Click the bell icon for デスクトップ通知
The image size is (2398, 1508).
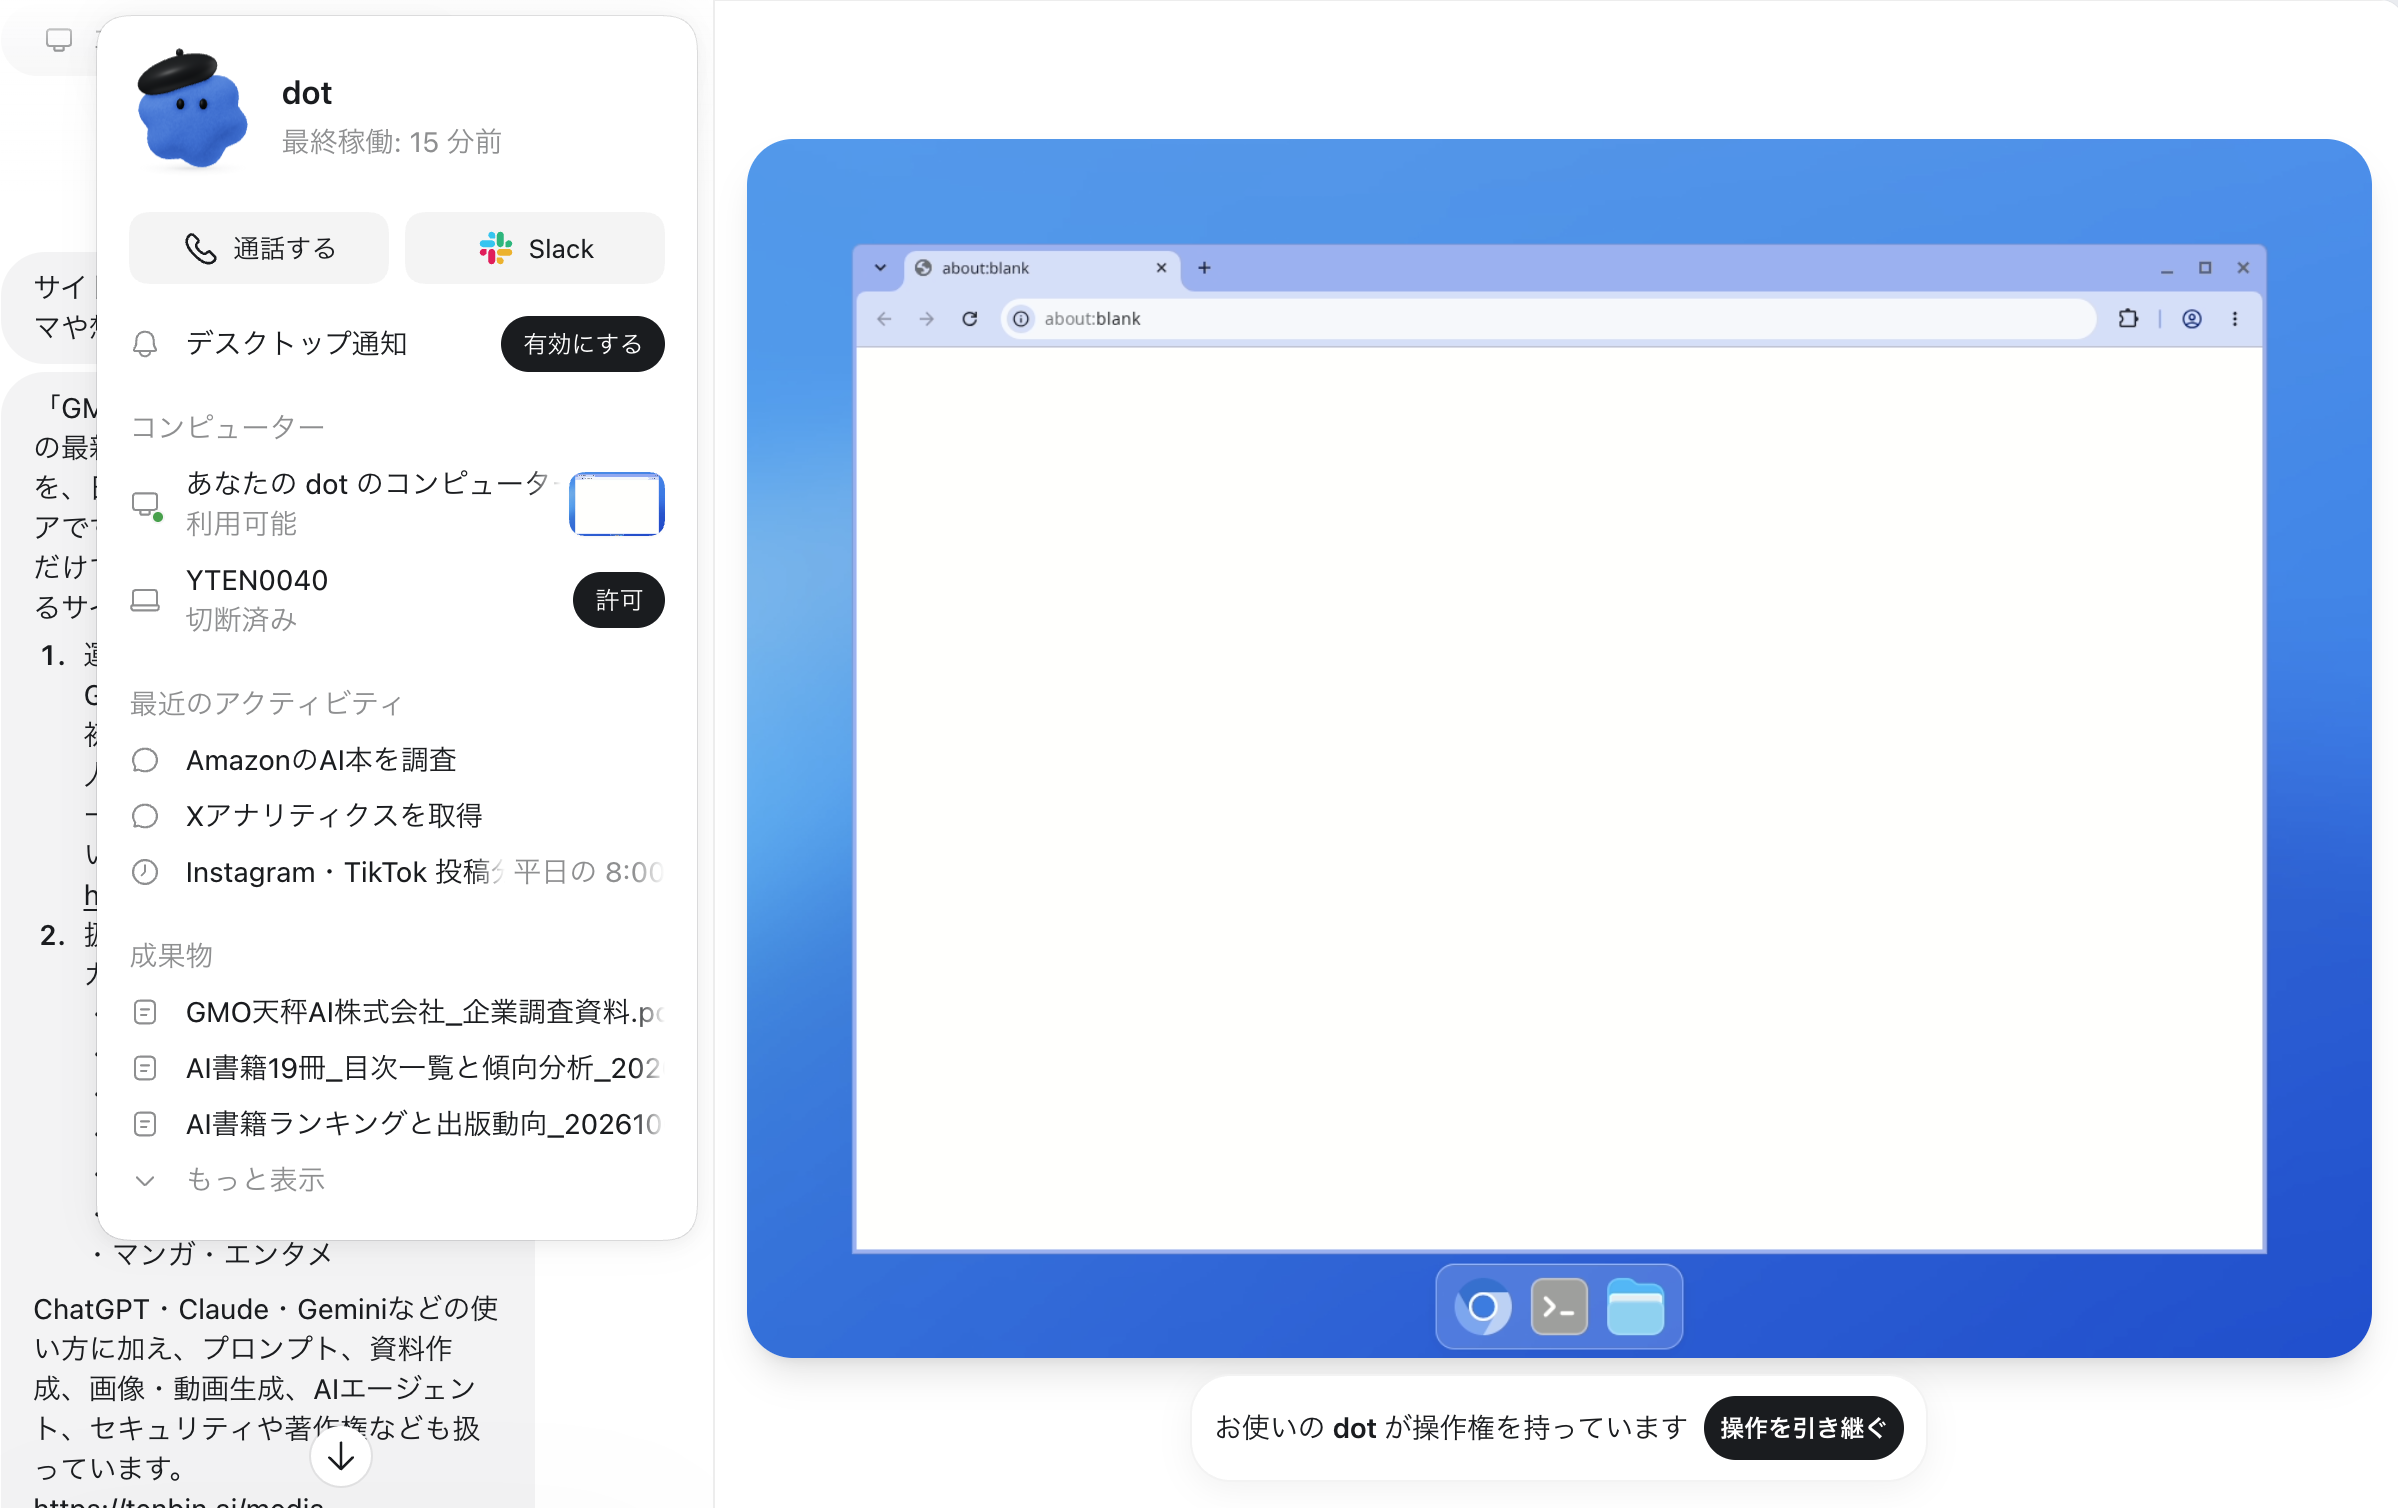pos(145,344)
